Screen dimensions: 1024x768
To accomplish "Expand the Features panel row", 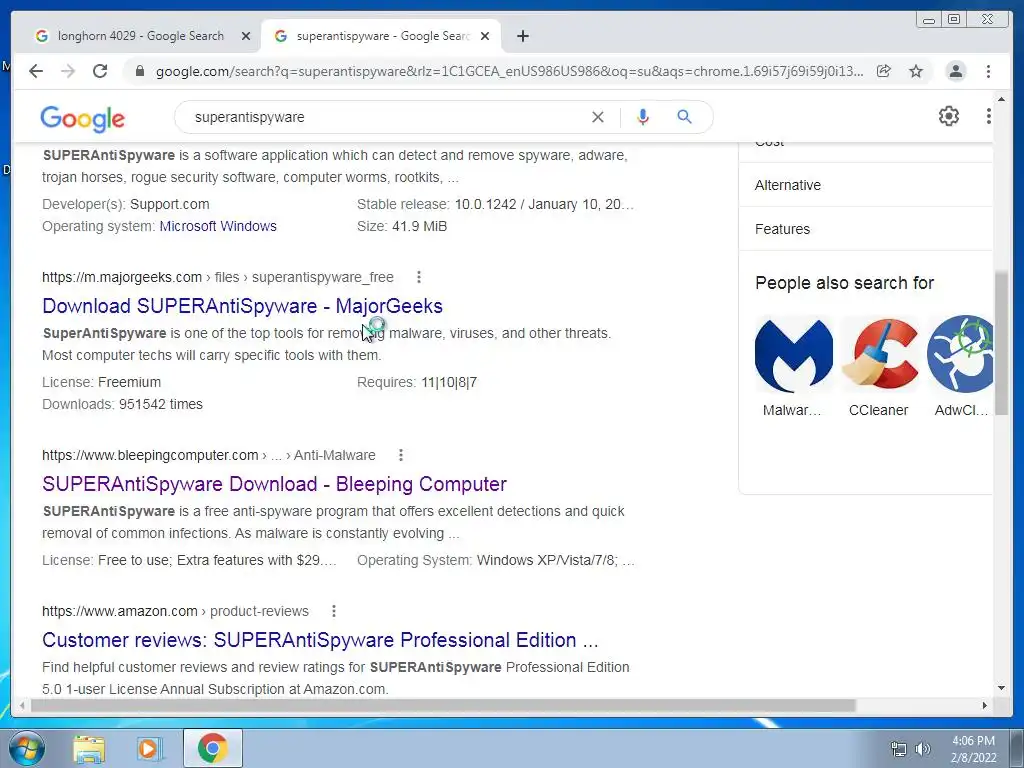I will [x=866, y=229].
